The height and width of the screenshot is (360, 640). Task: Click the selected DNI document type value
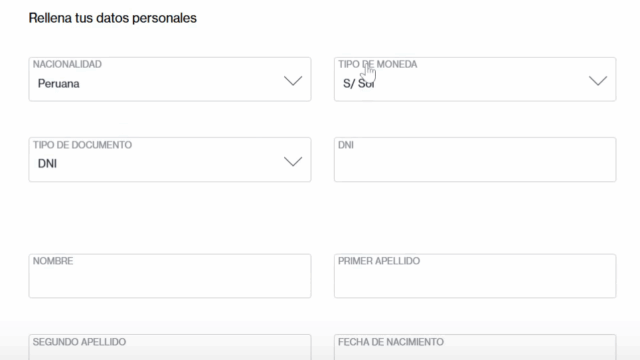[x=47, y=164]
